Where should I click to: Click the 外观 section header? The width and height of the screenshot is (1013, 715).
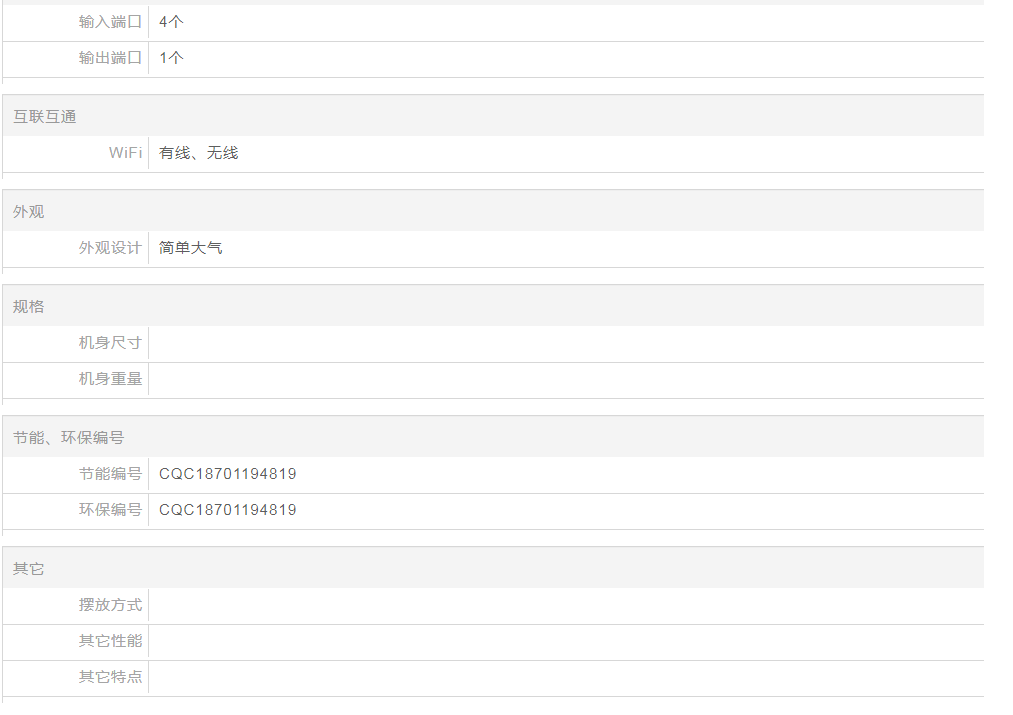[29, 212]
